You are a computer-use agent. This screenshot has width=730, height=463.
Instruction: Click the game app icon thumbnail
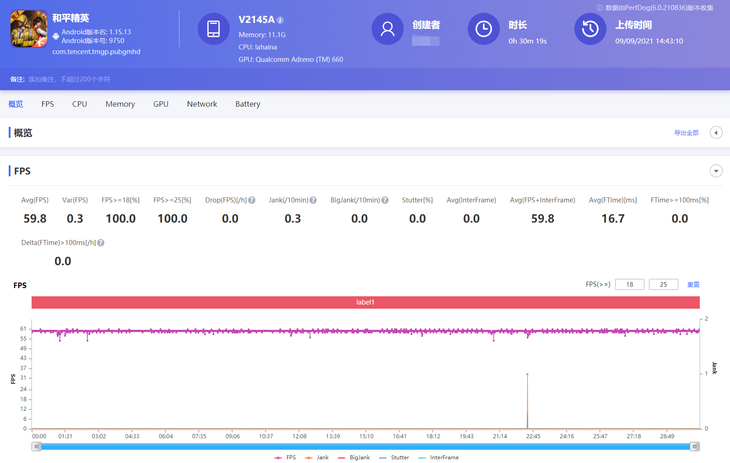(x=28, y=30)
